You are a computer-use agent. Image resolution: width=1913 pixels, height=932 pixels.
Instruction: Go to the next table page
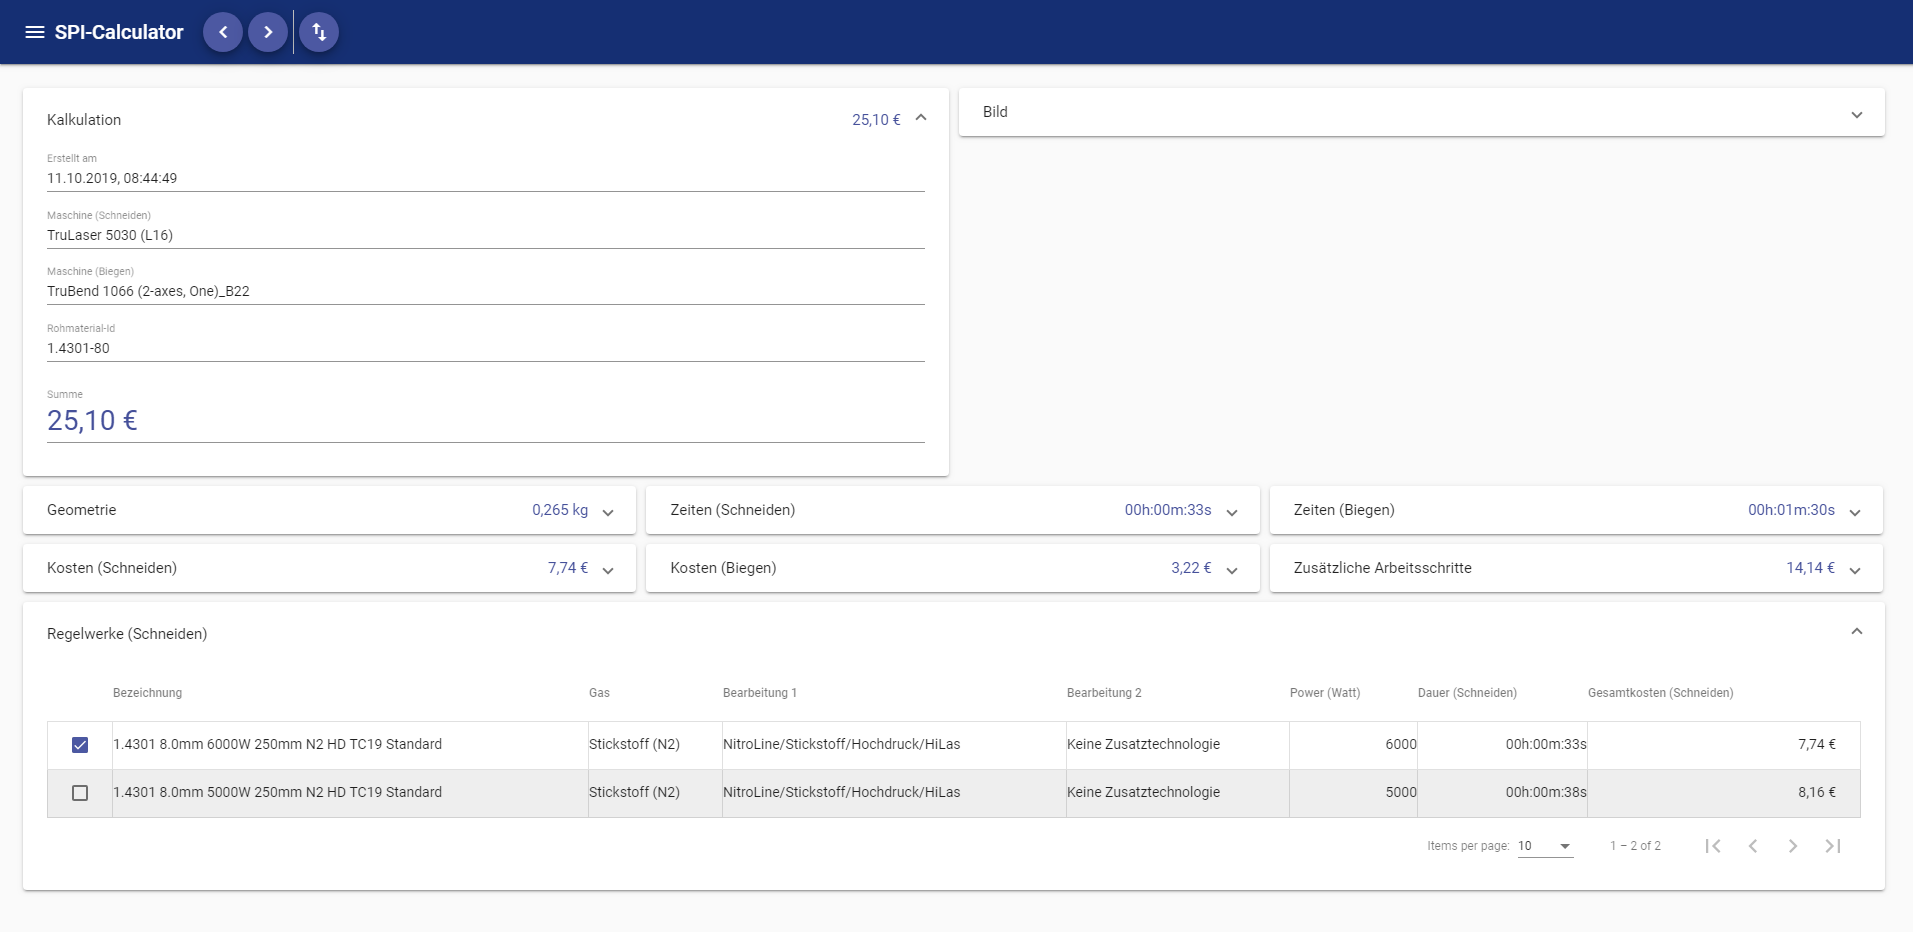tap(1793, 846)
